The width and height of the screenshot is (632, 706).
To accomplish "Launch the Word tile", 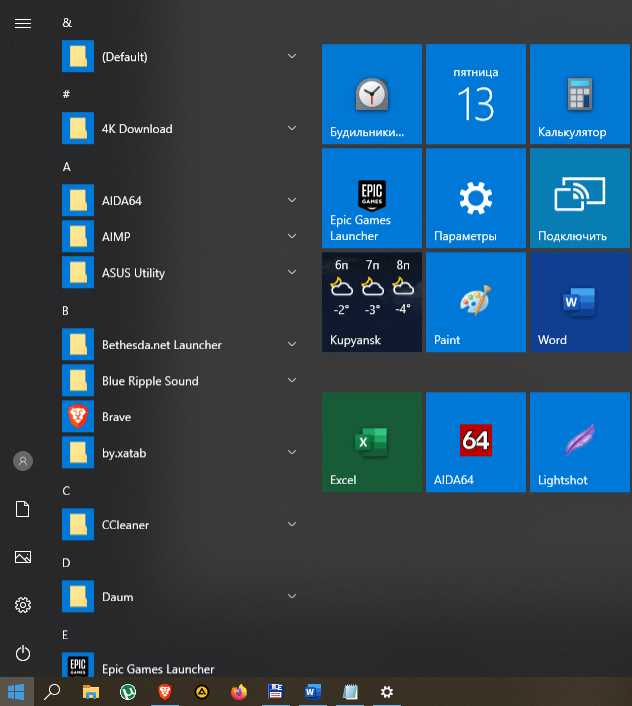I will tap(580, 302).
